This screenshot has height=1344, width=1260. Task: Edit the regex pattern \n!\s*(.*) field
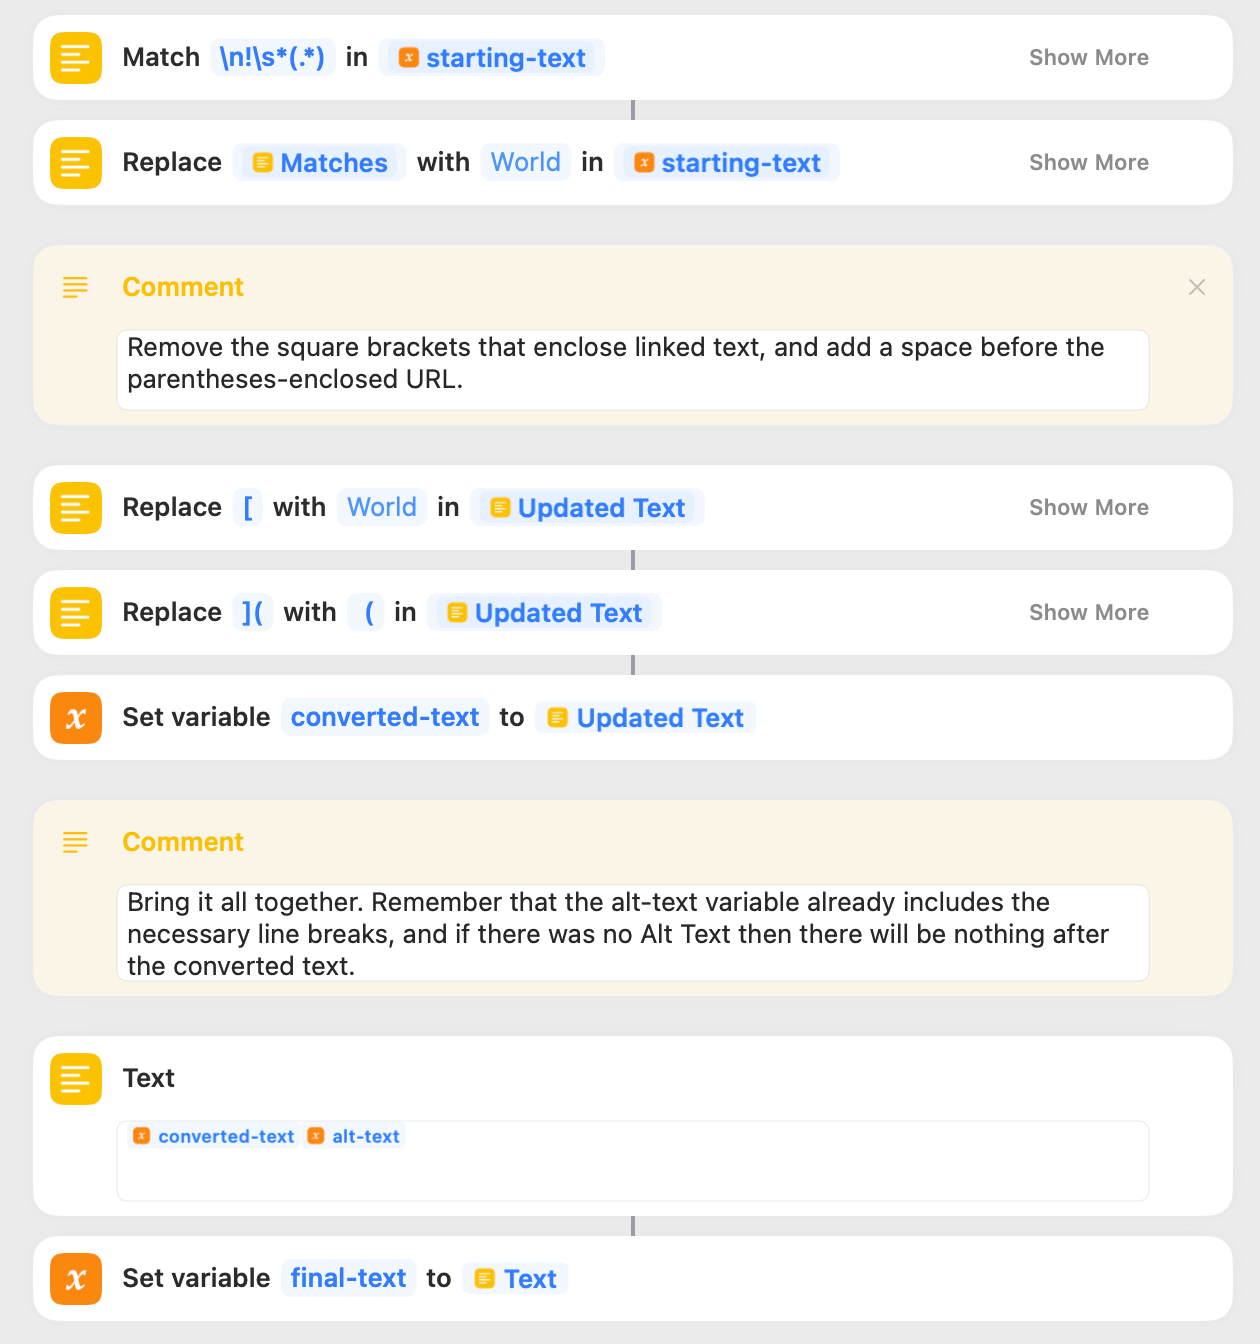[x=272, y=58]
